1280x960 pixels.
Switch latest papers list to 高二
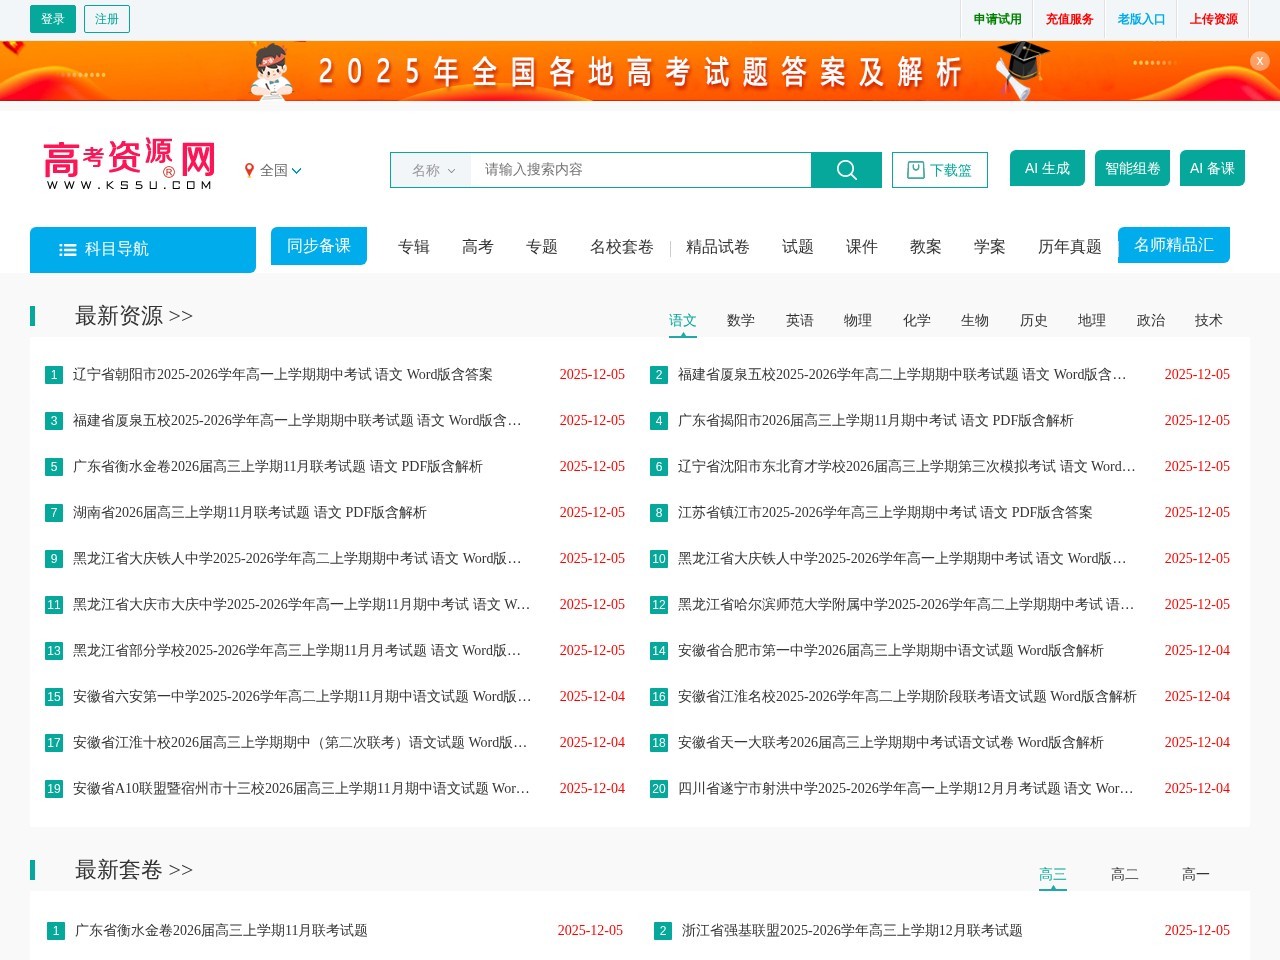[x=1124, y=873]
